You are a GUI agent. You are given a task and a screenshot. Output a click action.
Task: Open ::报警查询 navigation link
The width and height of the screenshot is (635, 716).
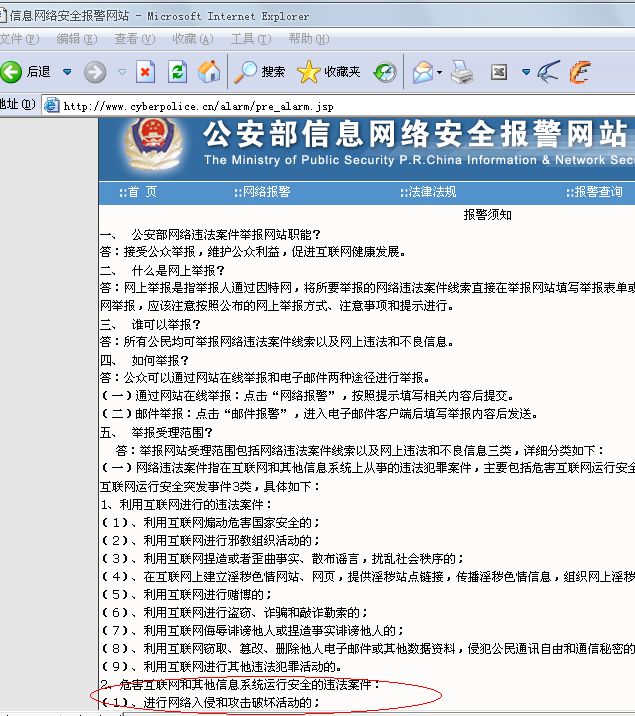[594, 192]
